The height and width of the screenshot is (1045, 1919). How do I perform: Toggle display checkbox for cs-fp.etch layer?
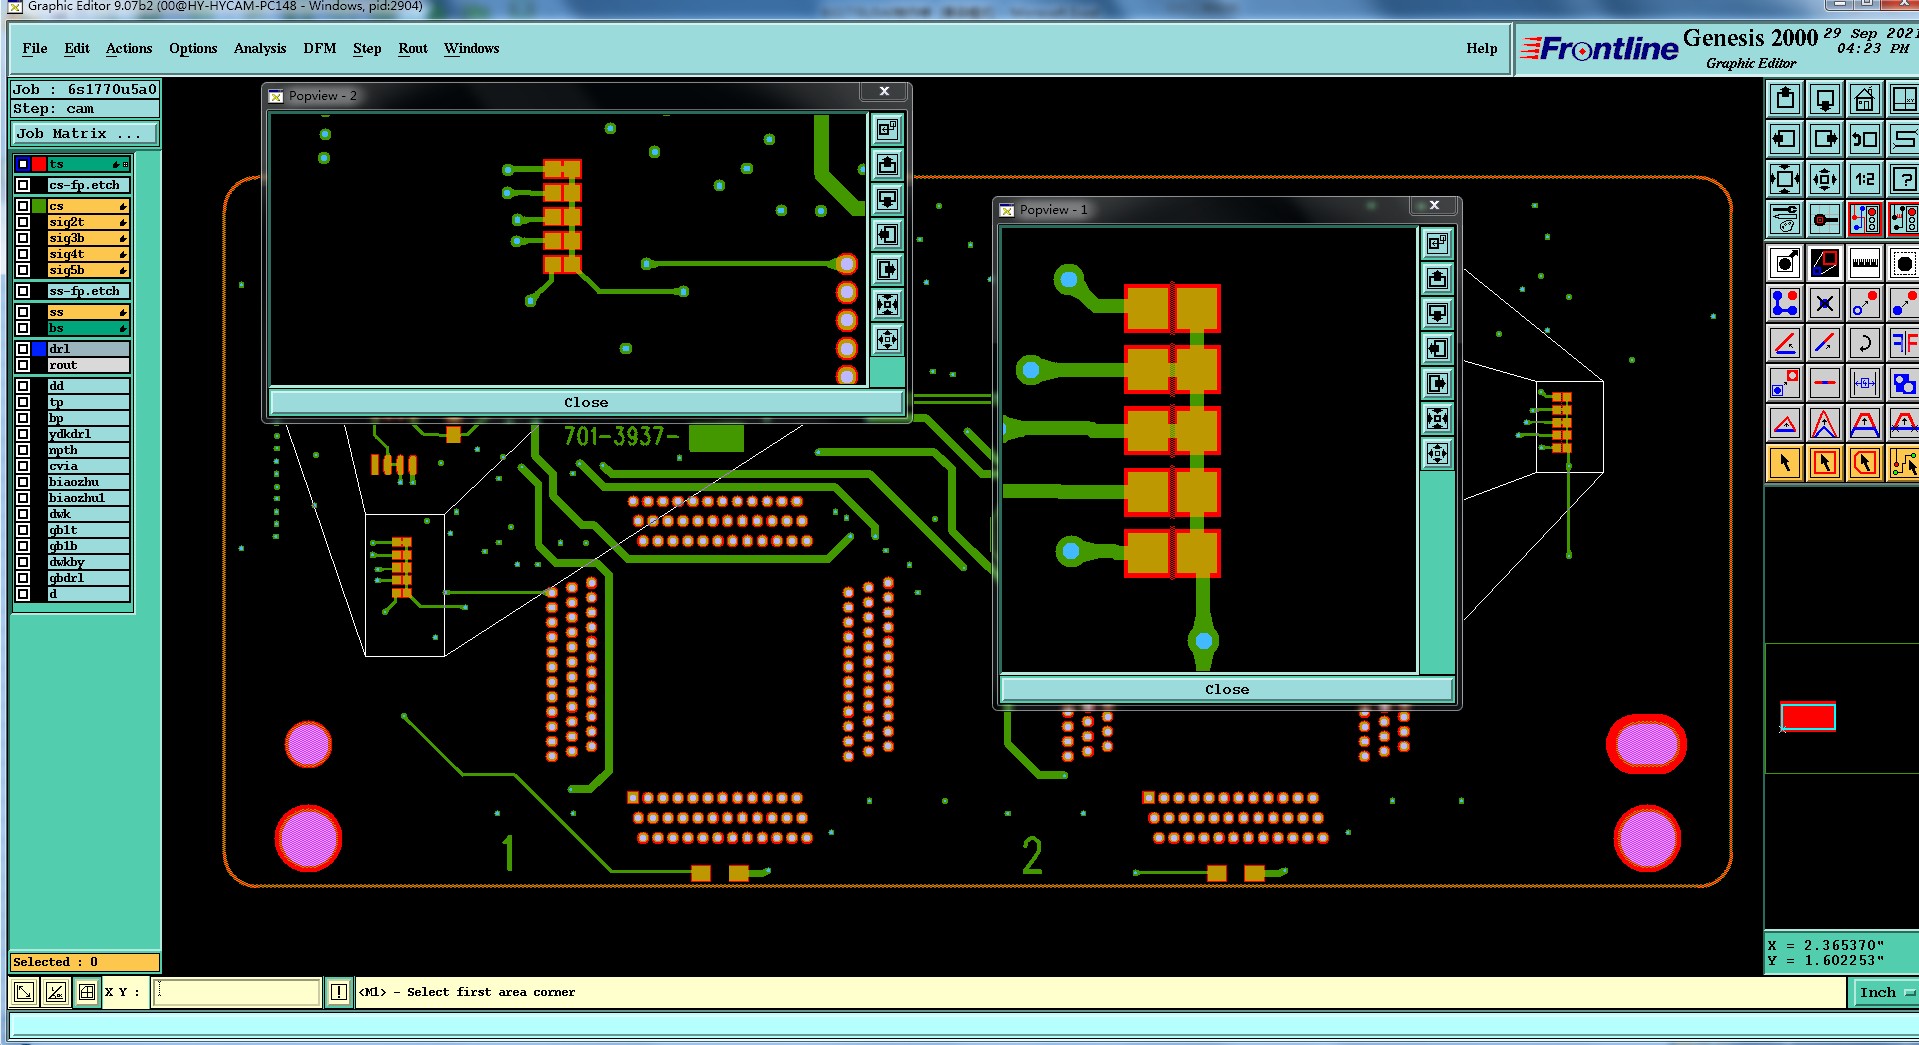22,185
